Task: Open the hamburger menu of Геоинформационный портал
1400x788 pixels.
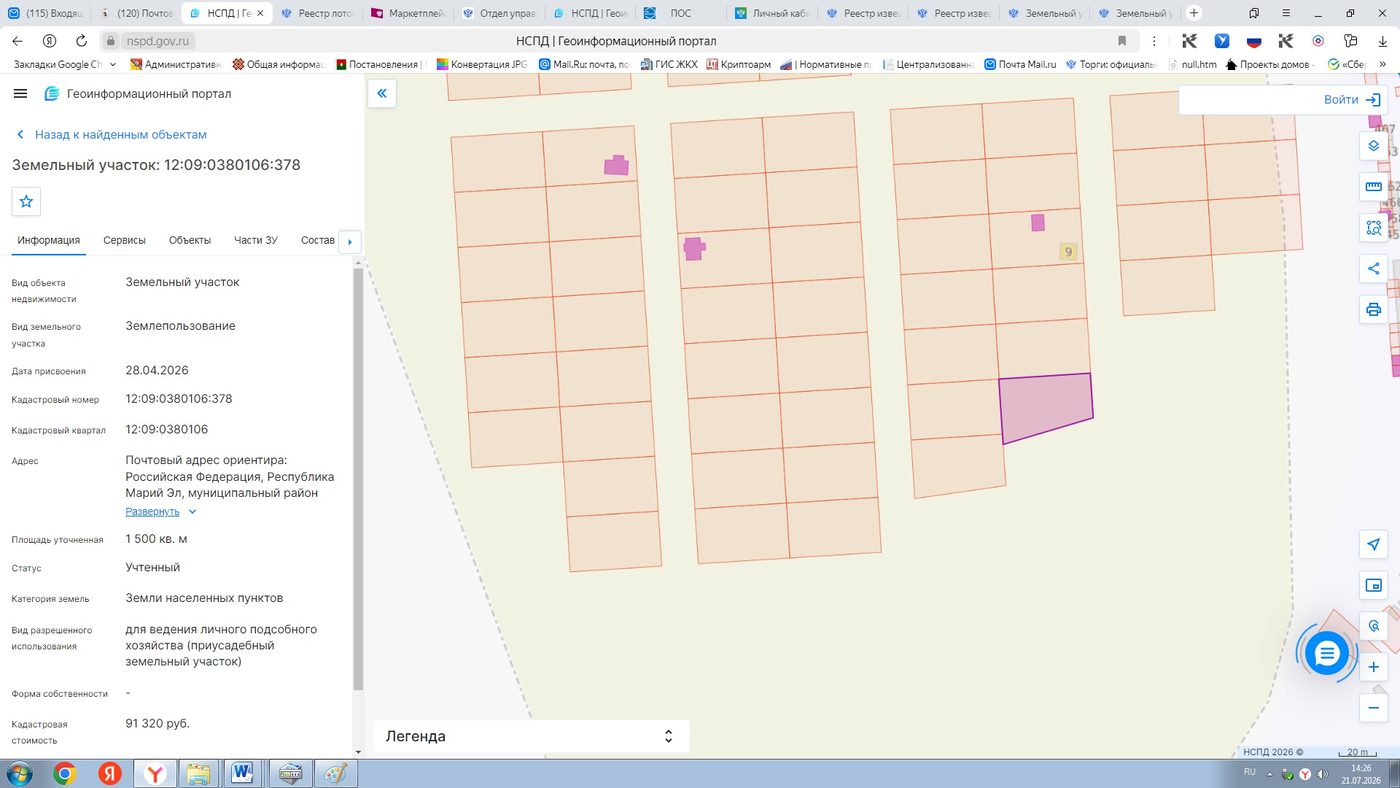Action: point(20,93)
